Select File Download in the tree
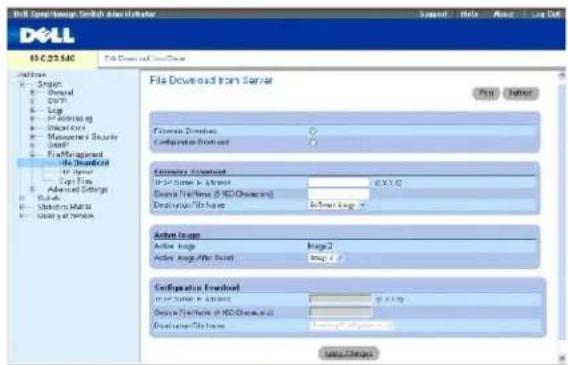Viewport: 568px width, 365px height. [x=84, y=163]
